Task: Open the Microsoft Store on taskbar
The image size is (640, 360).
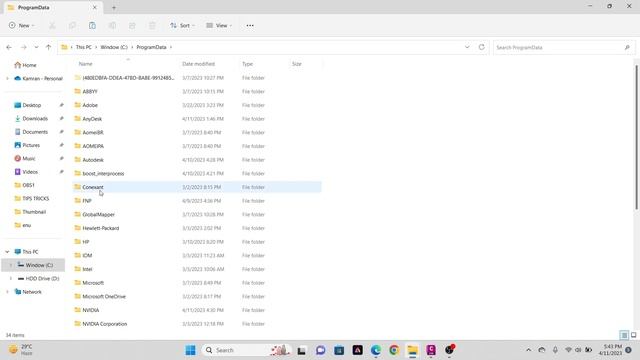Action: [x=339, y=350]
